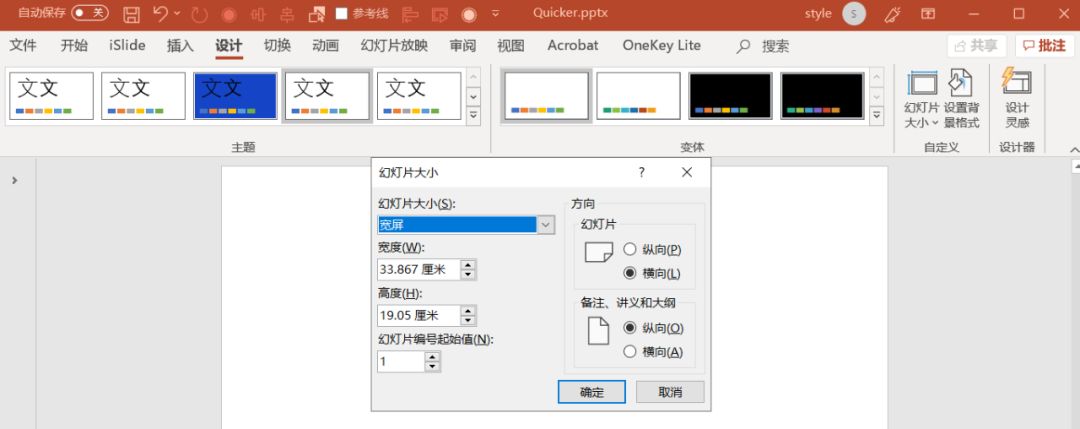Click the selection pane icon with cursor

point(317,14)
